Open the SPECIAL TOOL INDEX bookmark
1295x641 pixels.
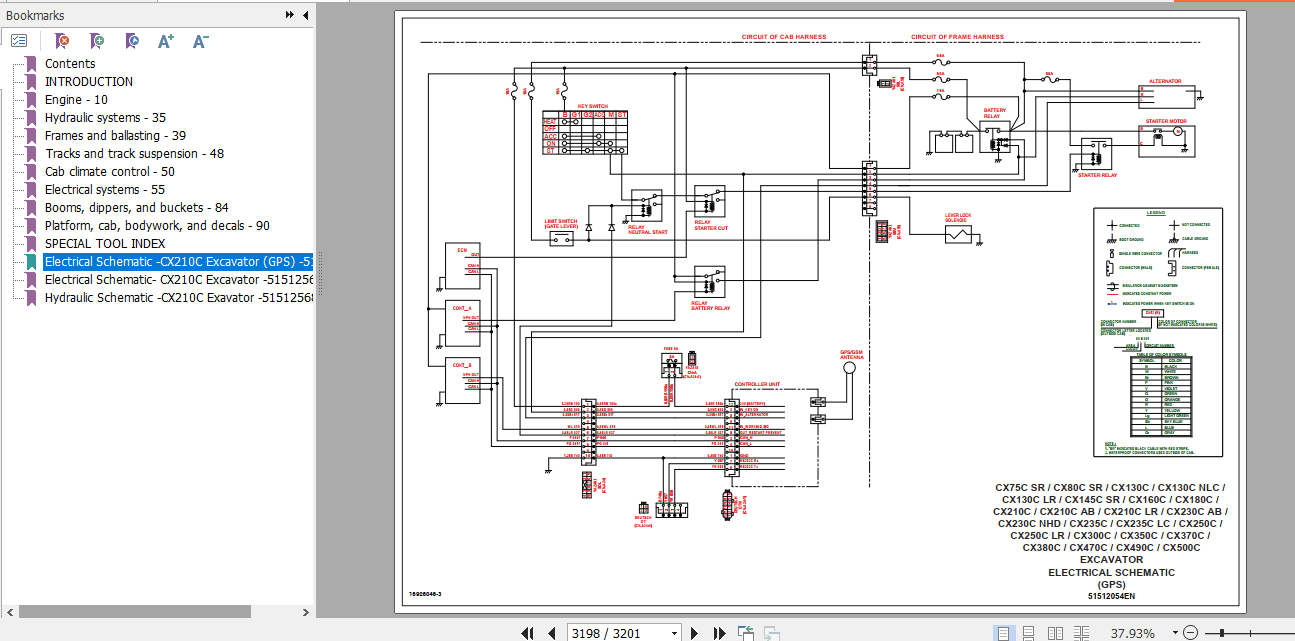click(105, 244)
